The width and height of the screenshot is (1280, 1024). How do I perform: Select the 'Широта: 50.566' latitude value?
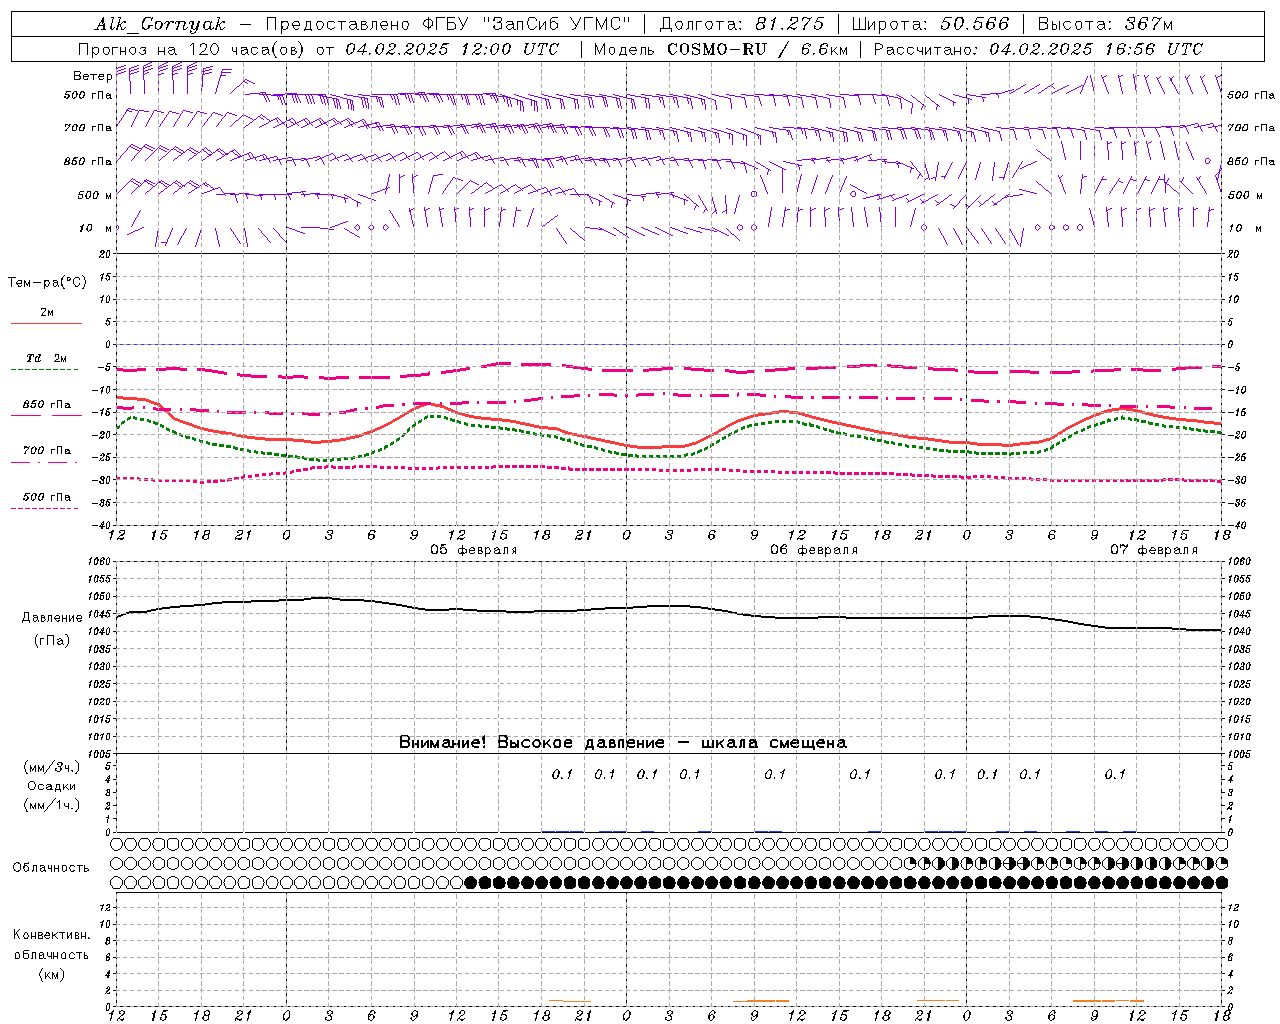click(930, 24)
